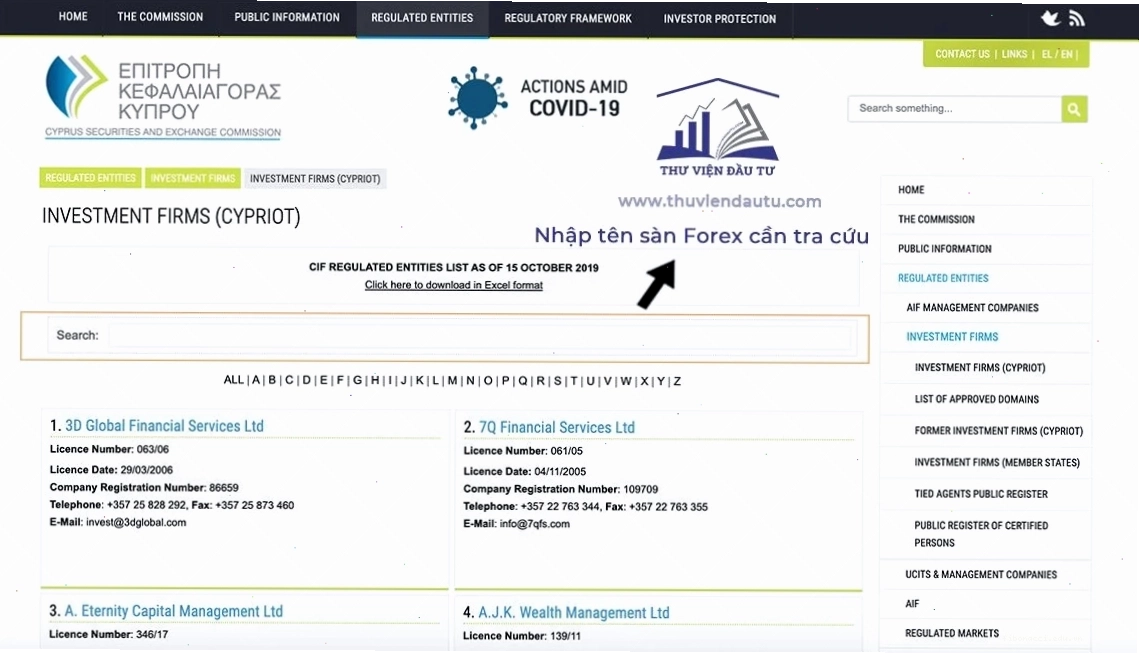Click email info@7qfs.com
Viewport: 1139px width, 655px height.
(535, 524)
